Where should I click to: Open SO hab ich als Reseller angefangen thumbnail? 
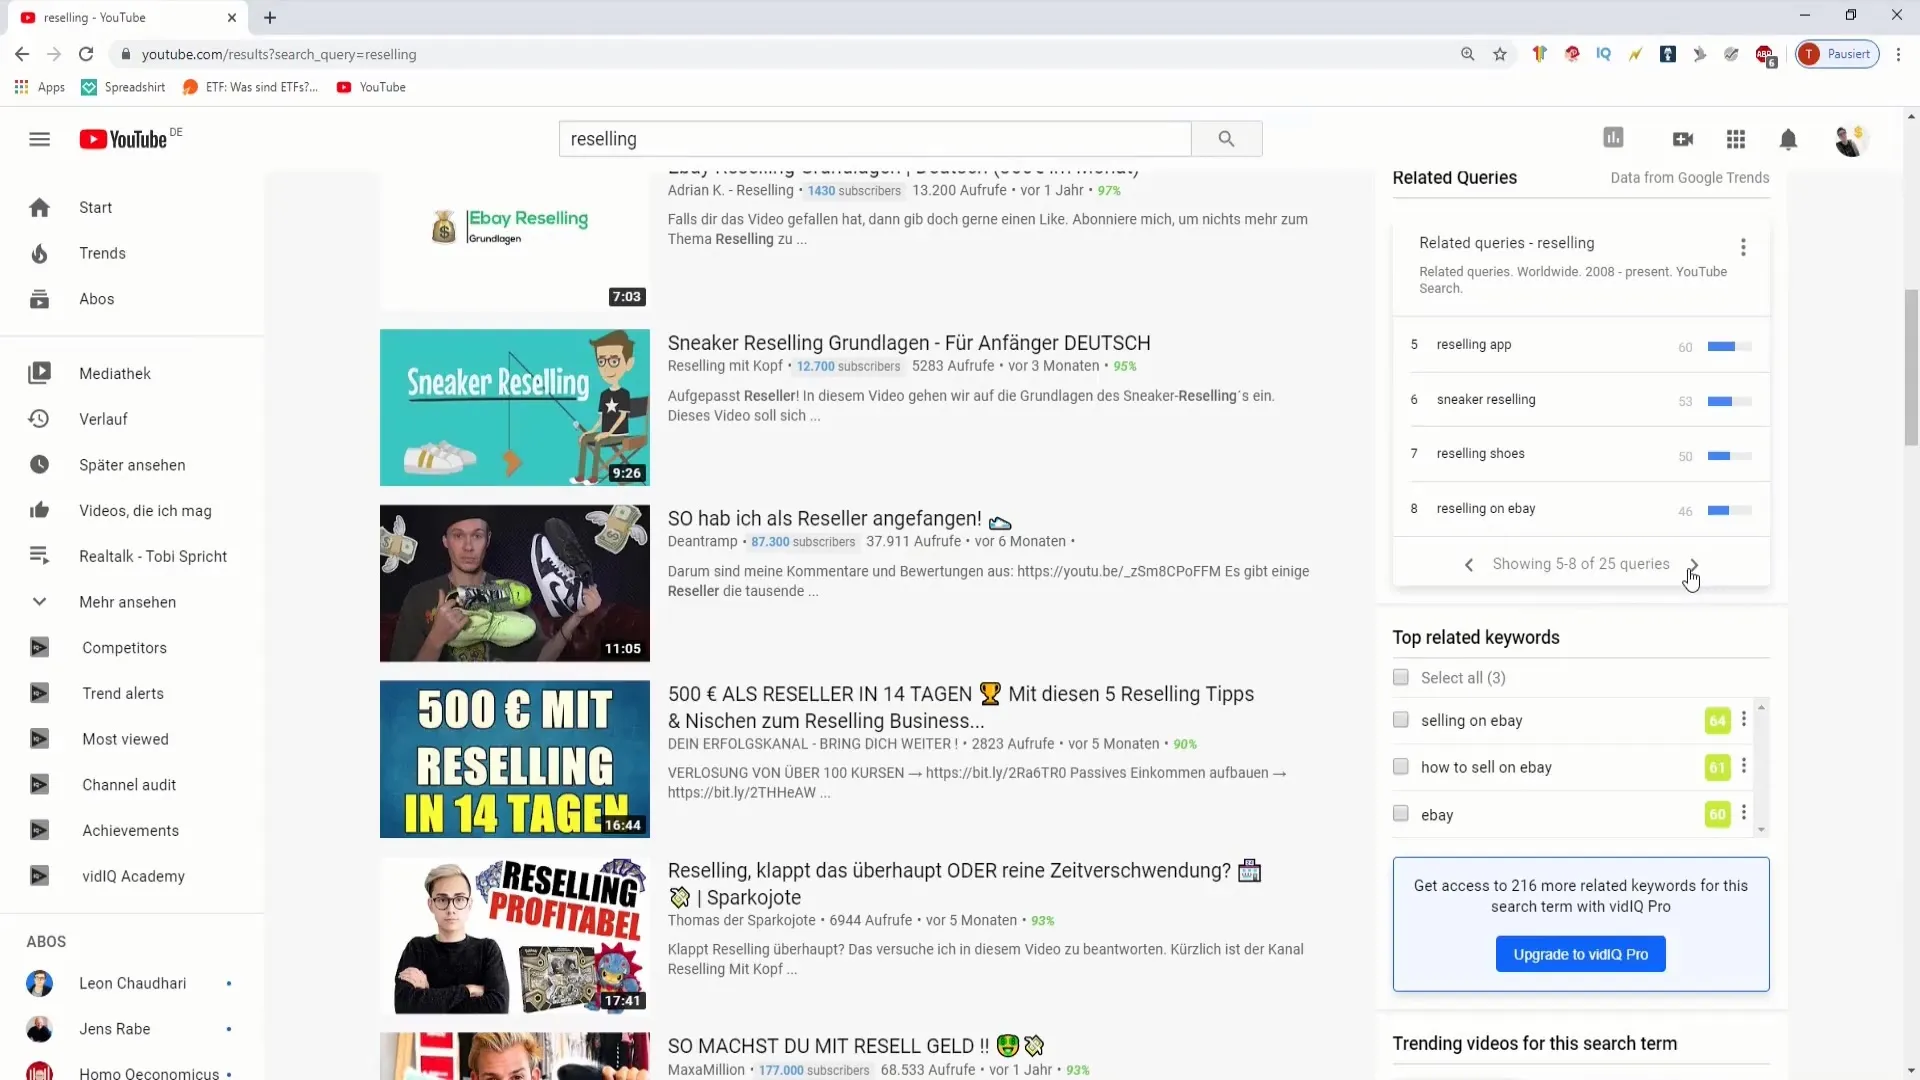click(514, 583)
